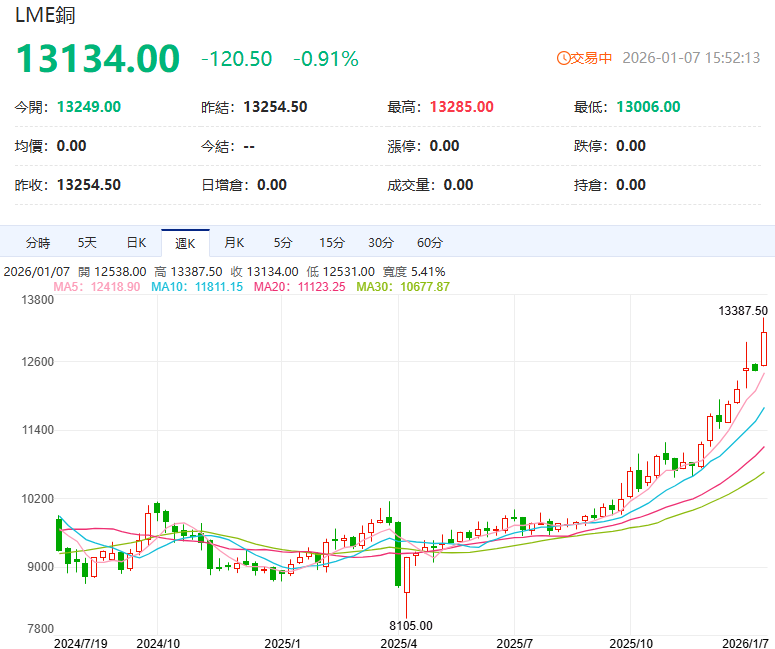This screenshot has height=649, width=775.
Task: Select the 週K weekly chart tab
Action: click(x=185, y=243)
